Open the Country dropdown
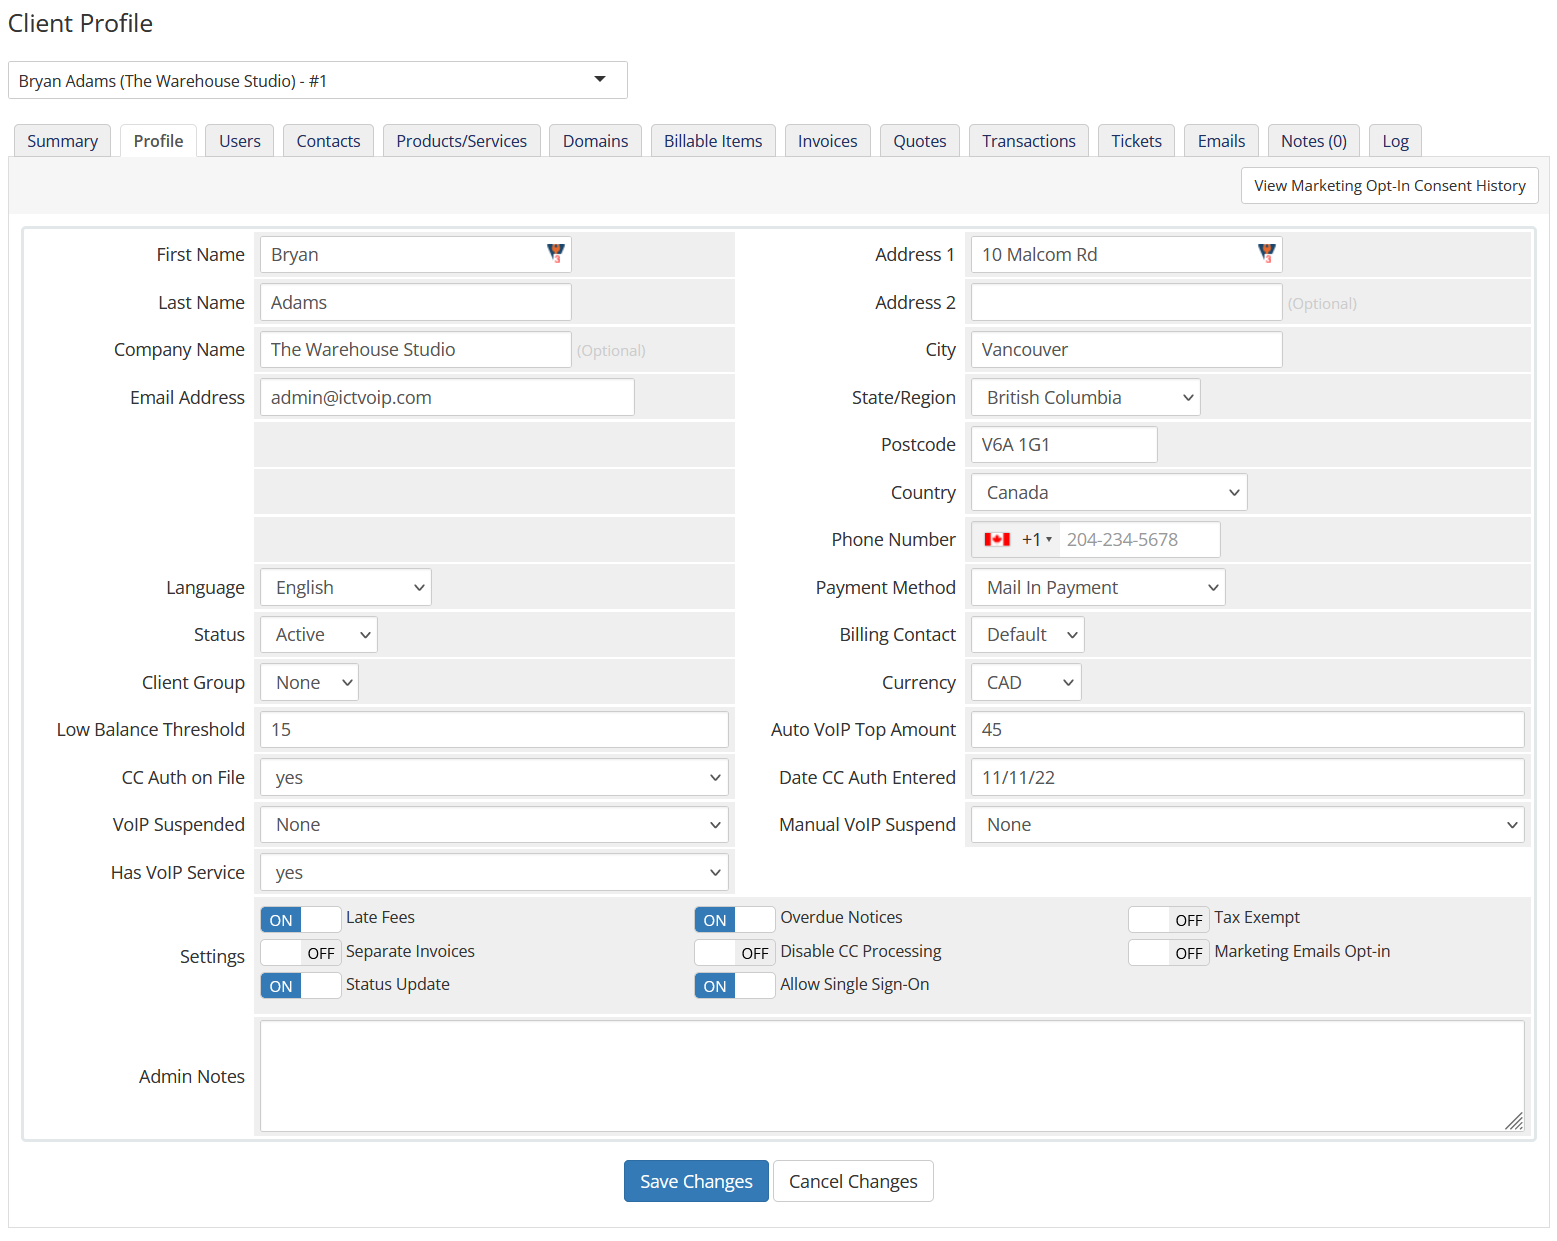1557x1241 pixels. coord(1109,492)
